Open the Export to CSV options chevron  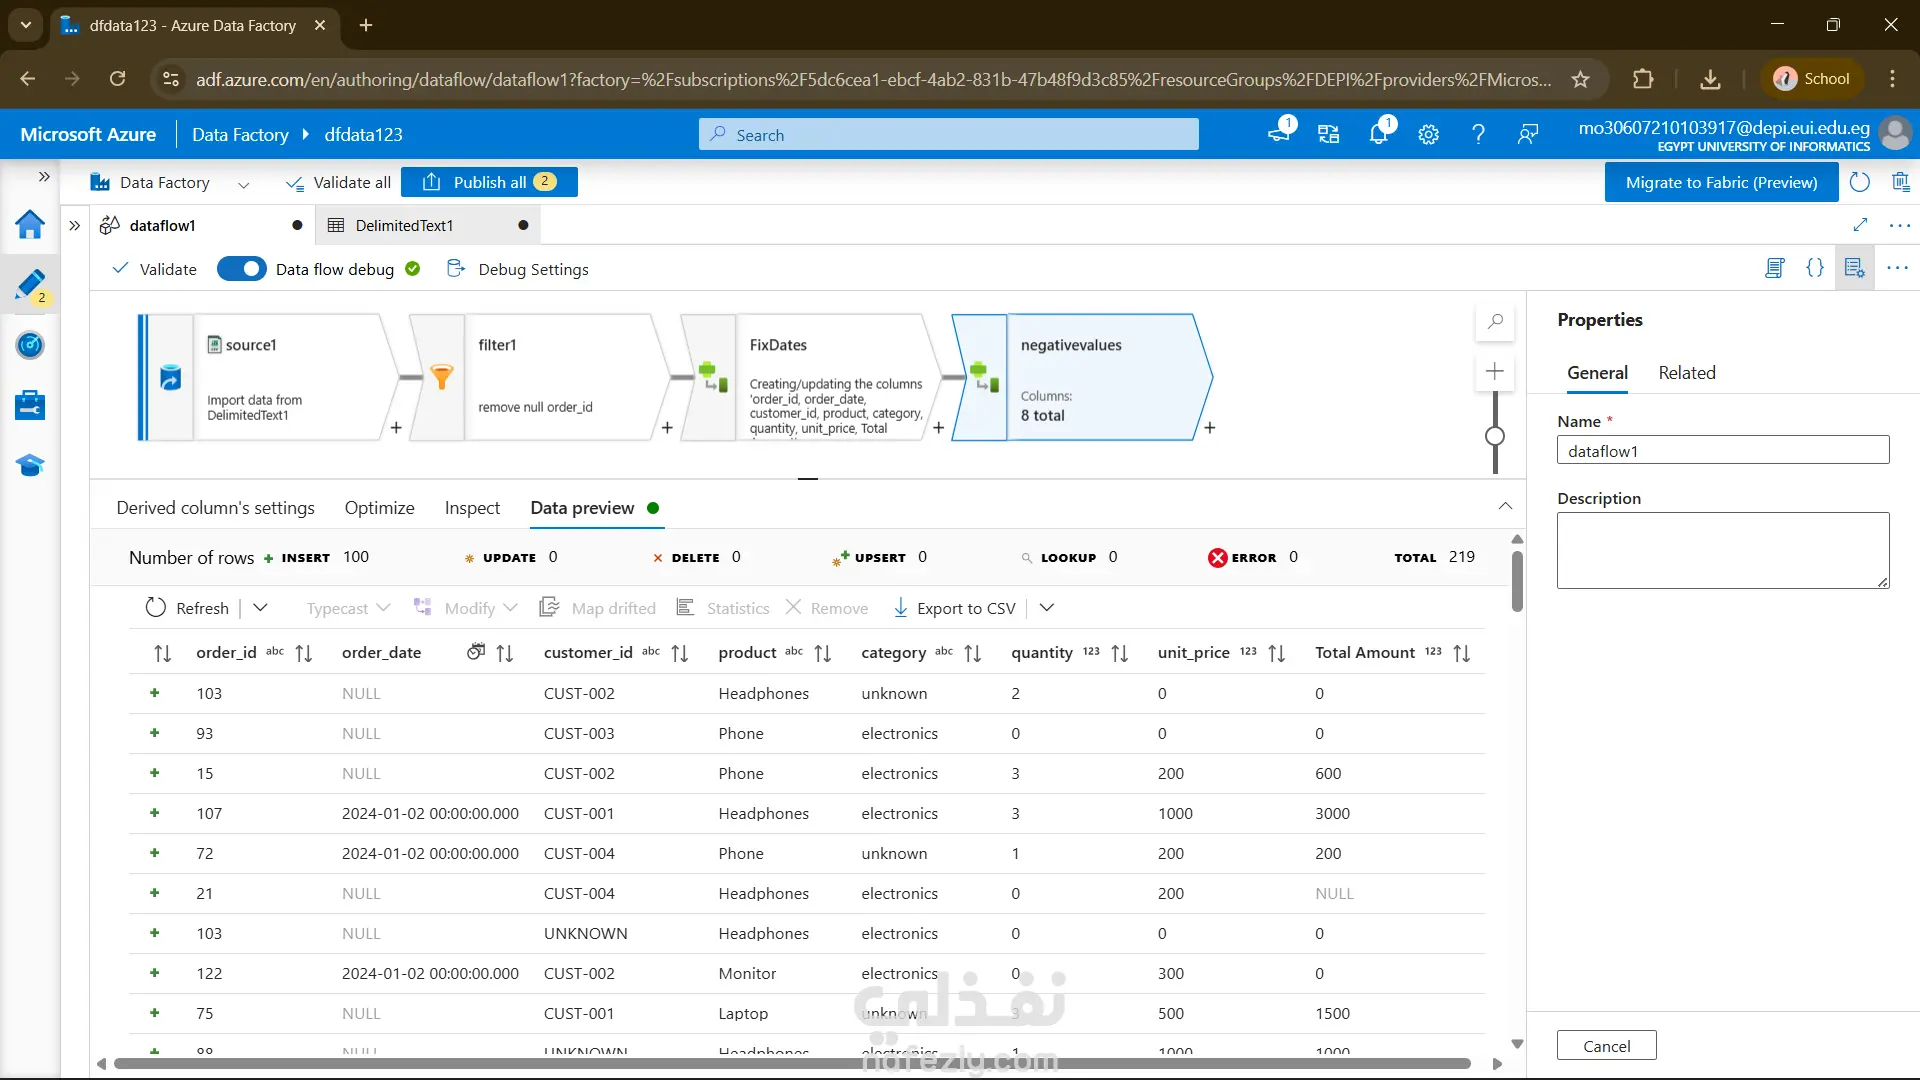click(1047, 608)
